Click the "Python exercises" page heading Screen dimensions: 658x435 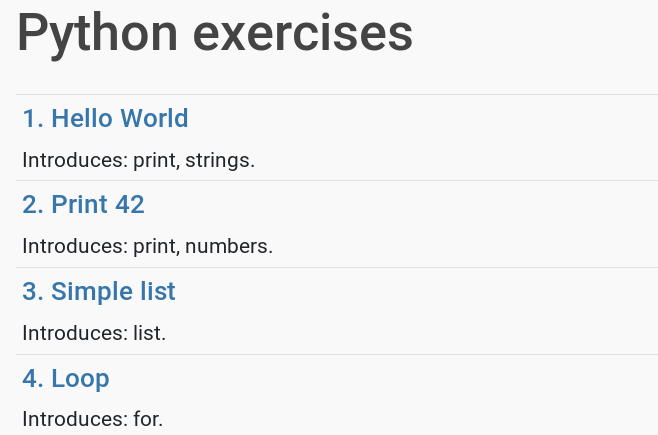[215, 33]
